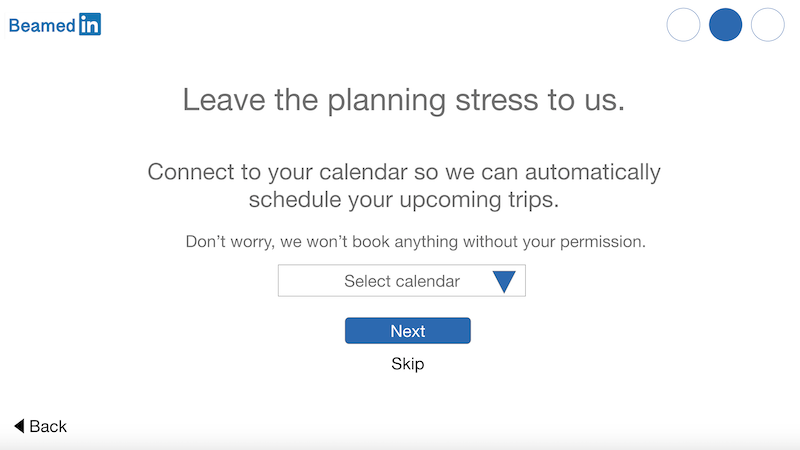
Task: Click the white "Next" label text
Action: [x=408, y=331]
